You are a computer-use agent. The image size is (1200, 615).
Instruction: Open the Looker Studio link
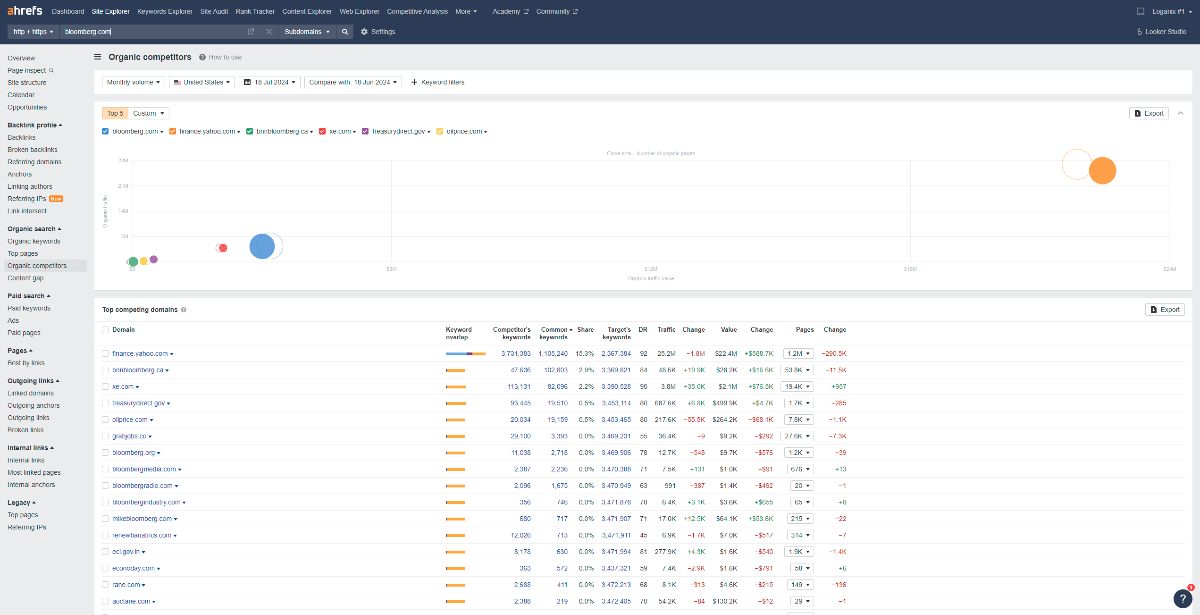[x=1162, y=31]
